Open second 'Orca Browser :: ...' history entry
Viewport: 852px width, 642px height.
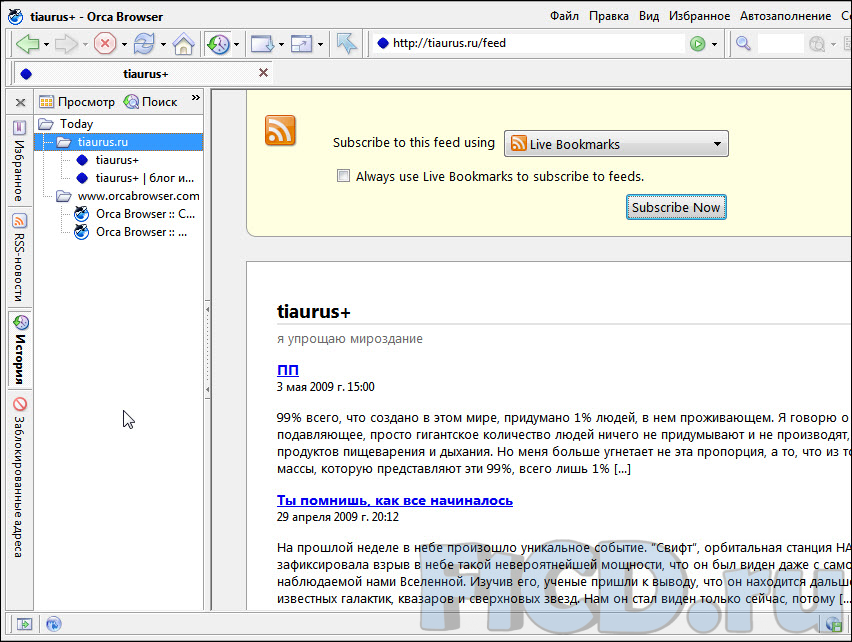click(x=130, y=231)
